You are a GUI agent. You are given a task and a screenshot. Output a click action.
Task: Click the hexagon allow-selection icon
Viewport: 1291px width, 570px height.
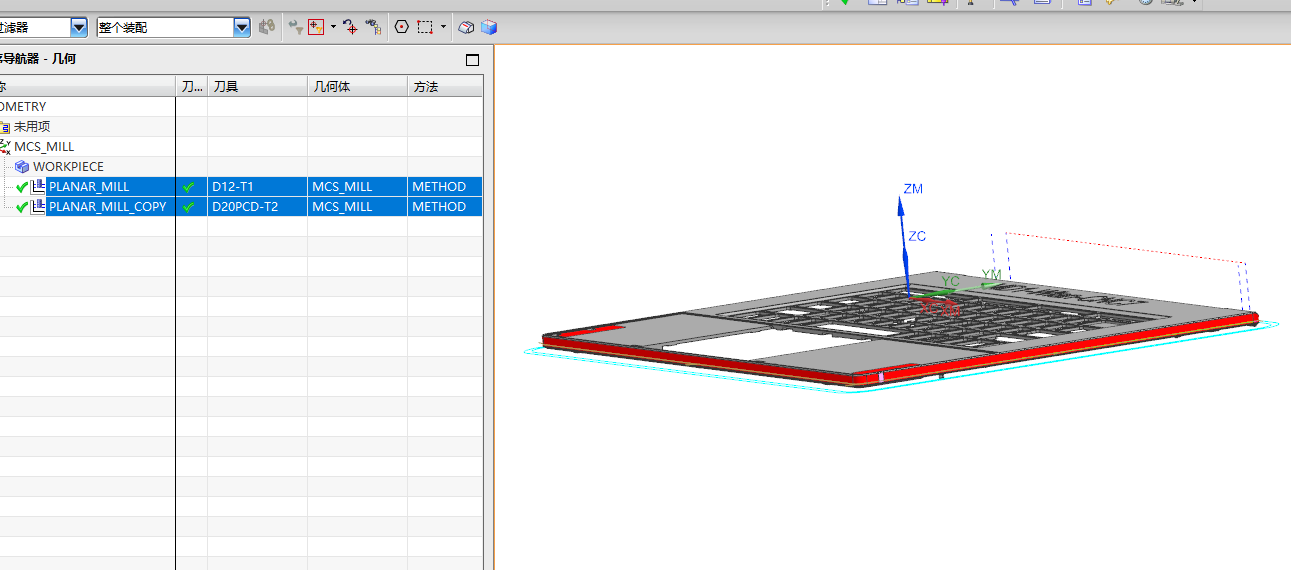pos(402,27)
